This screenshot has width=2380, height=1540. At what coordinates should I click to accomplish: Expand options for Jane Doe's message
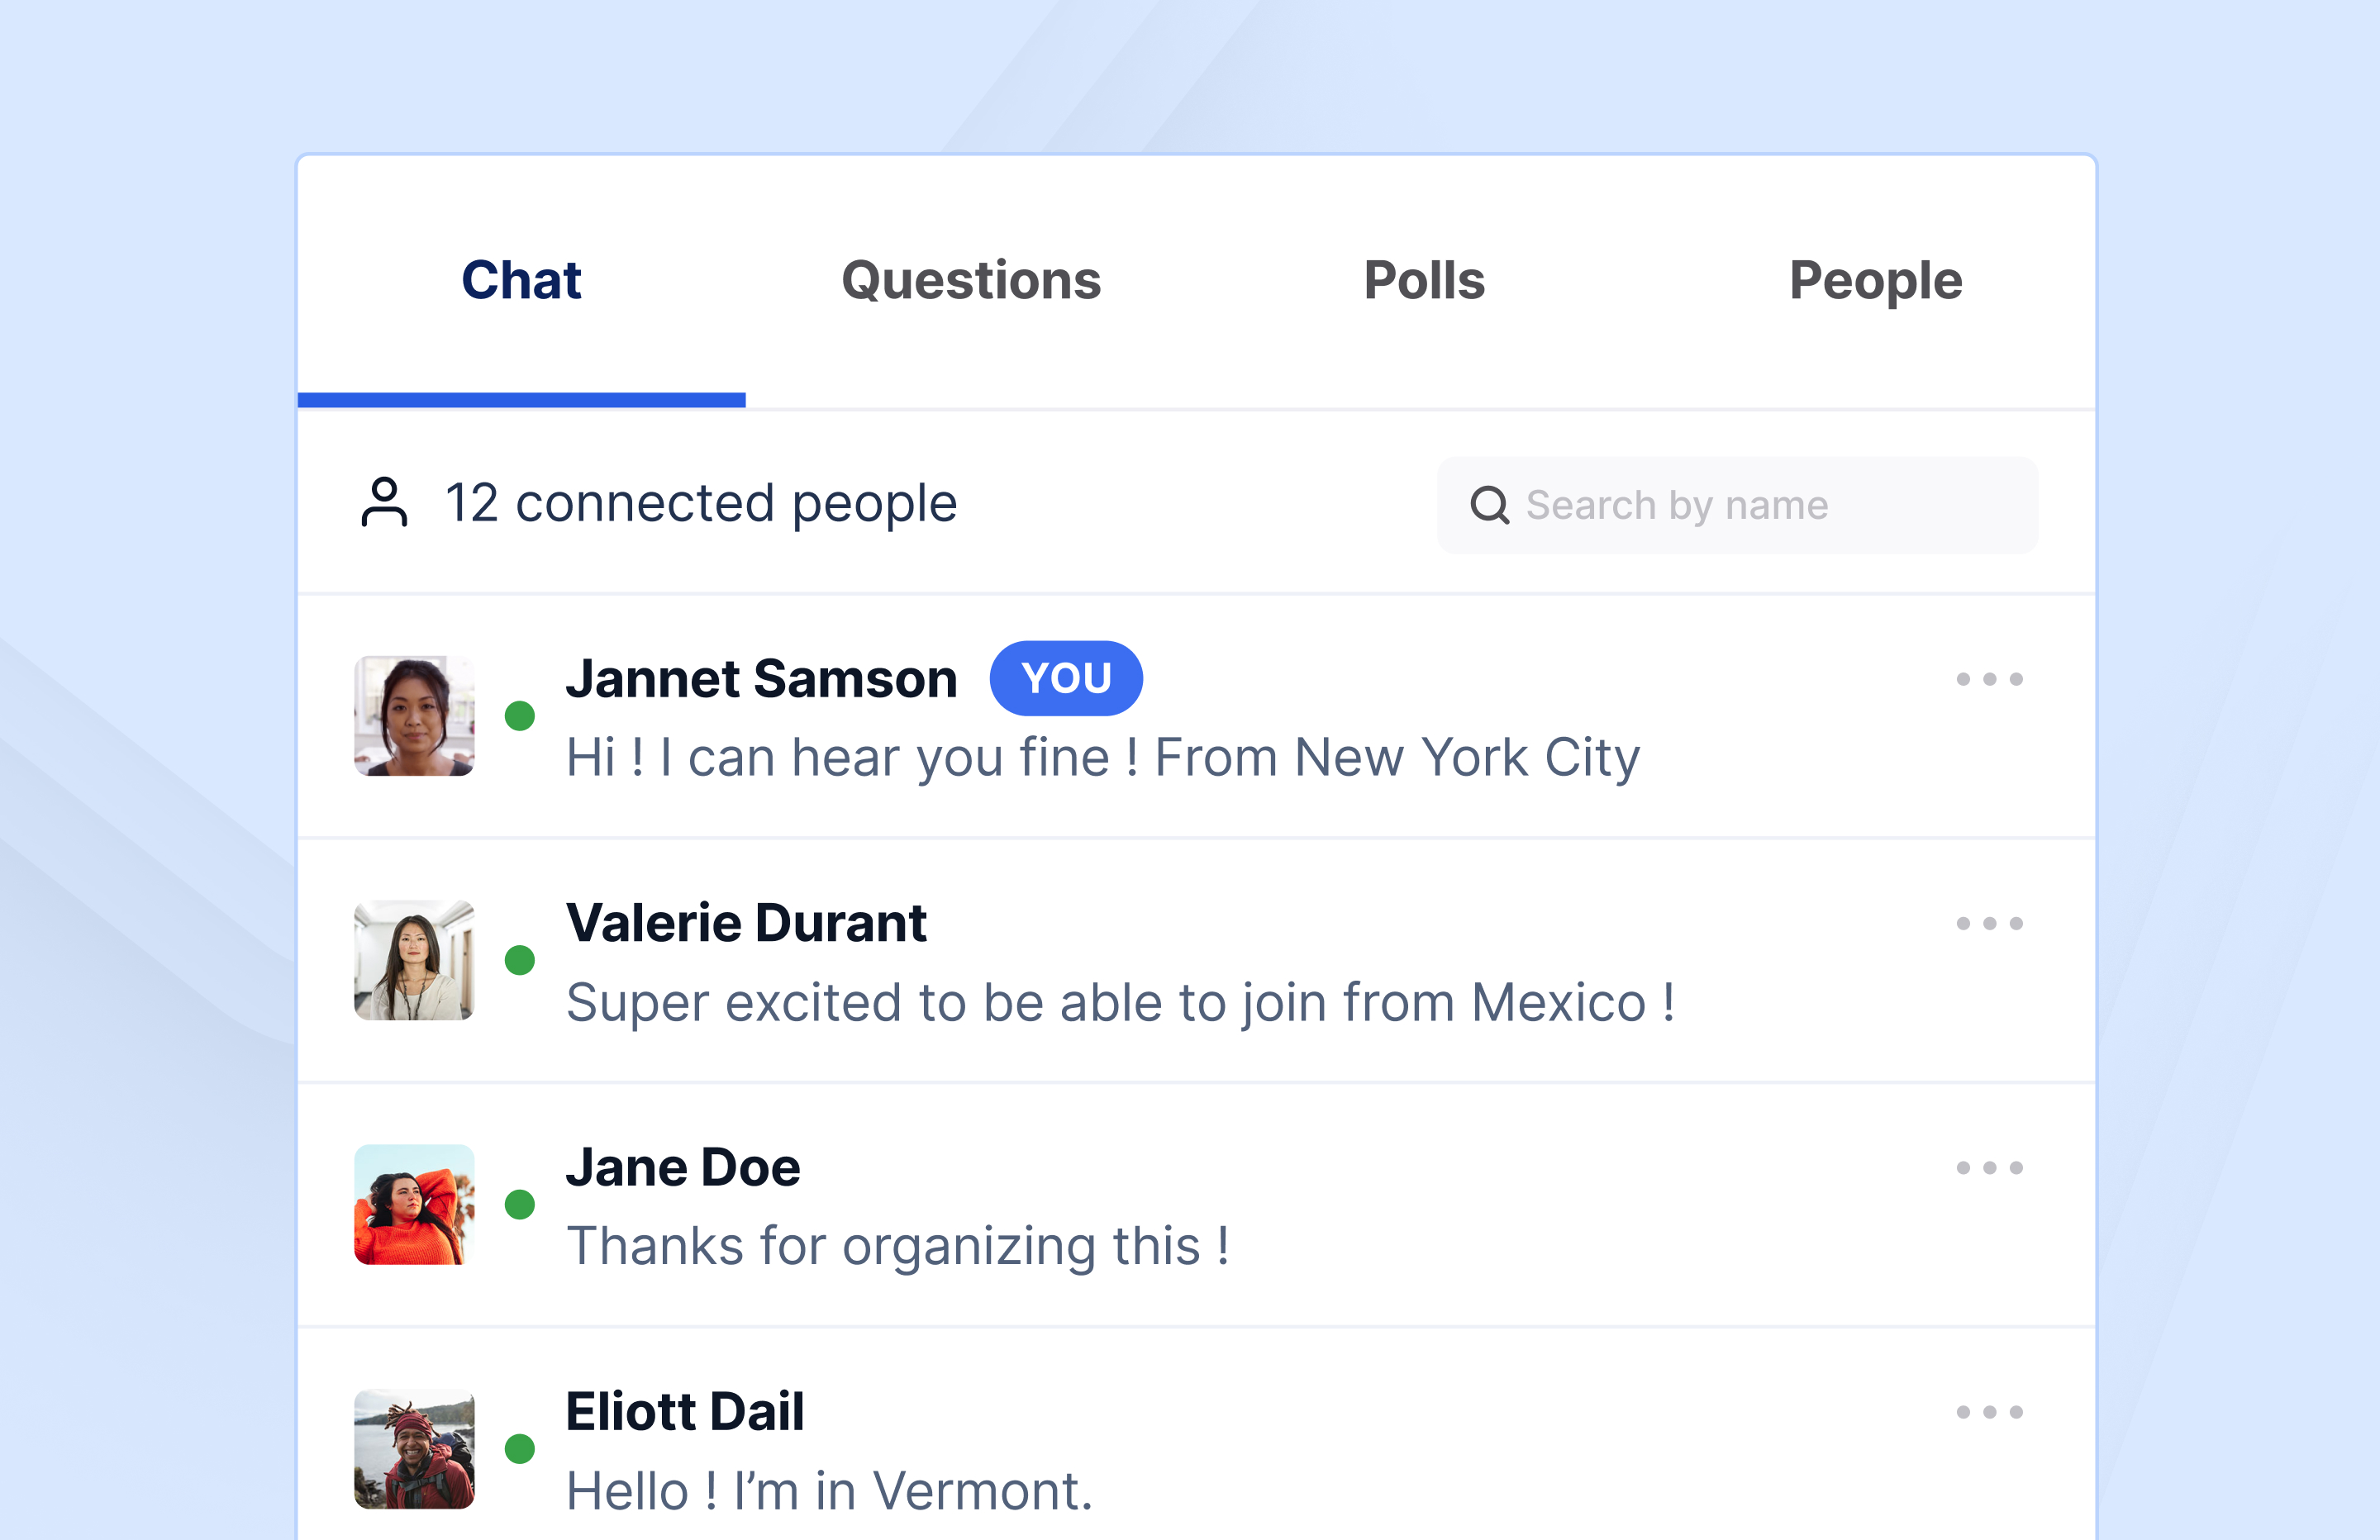coord(1988,1167)
